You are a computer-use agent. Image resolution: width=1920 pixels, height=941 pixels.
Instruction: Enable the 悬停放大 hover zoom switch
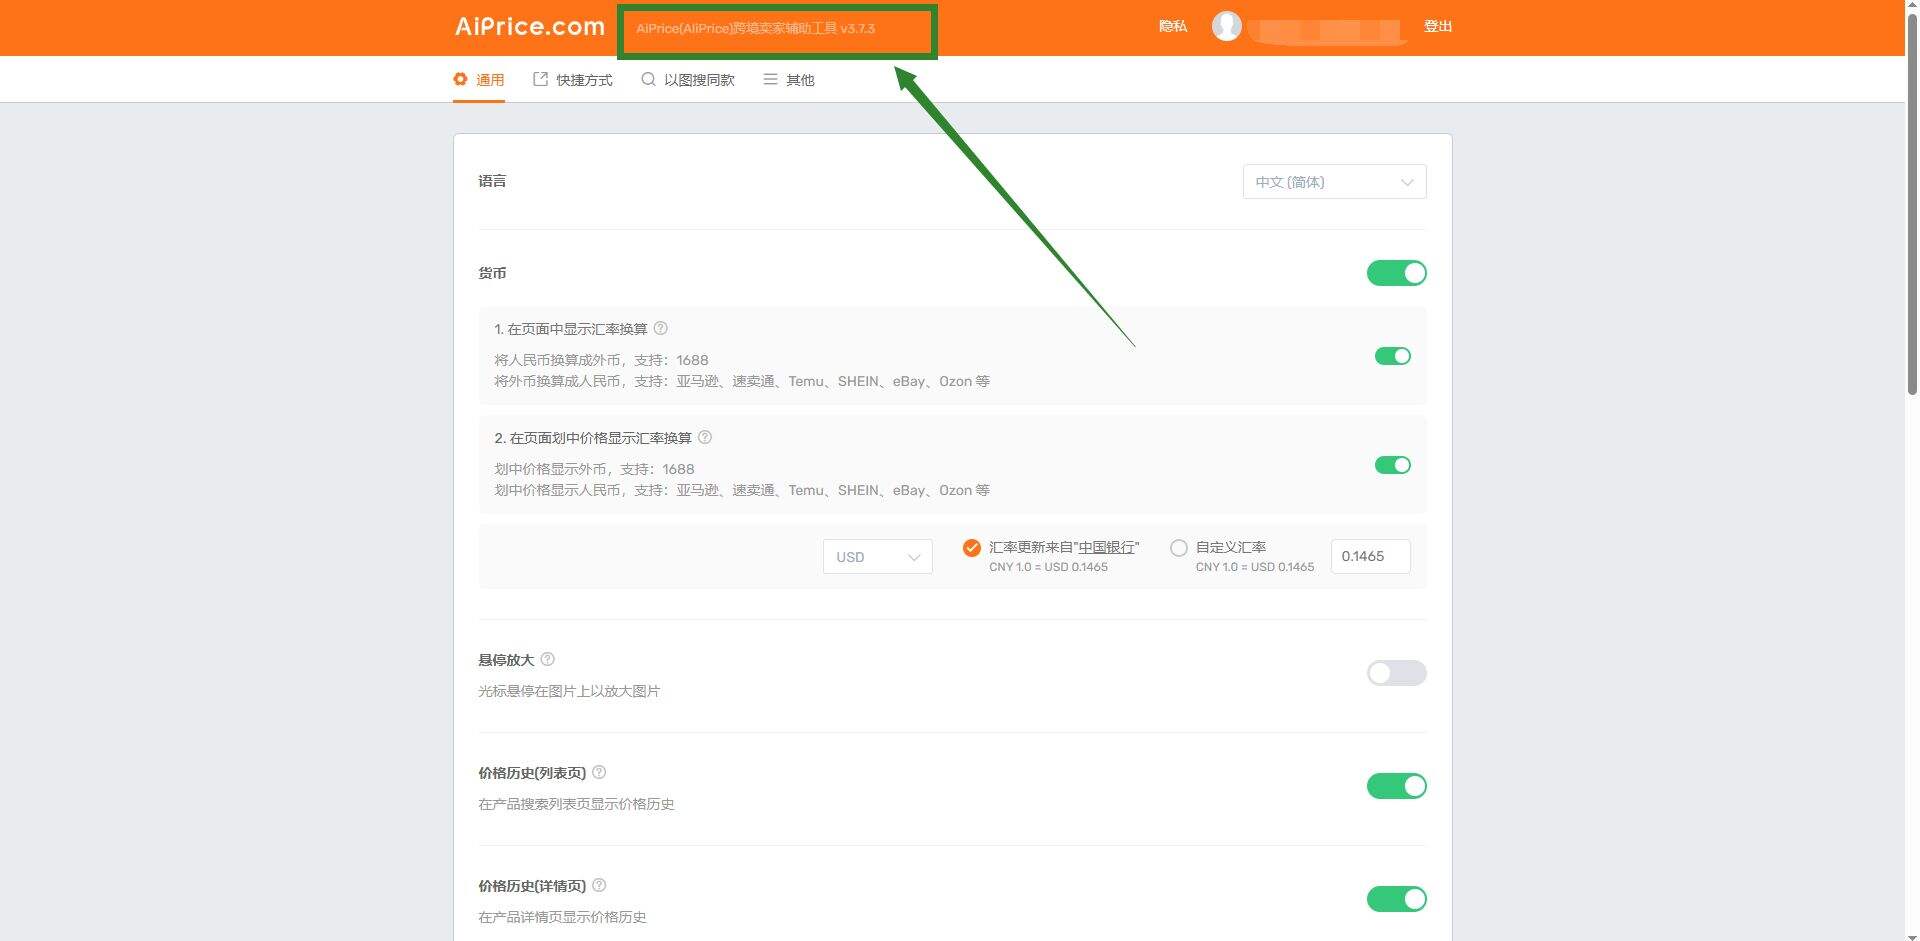tap(1396, 673)
